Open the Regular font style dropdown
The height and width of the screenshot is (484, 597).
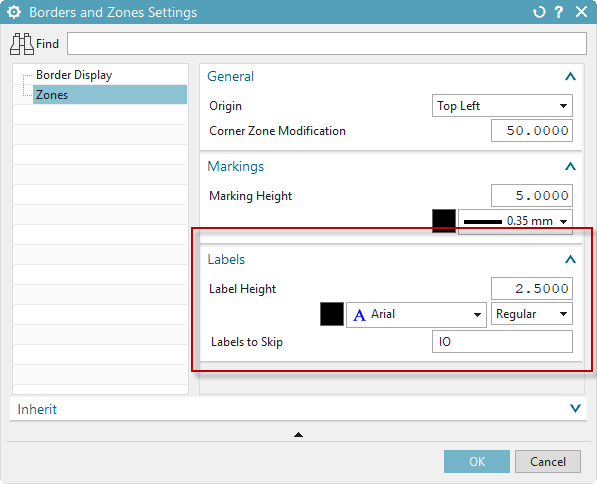pyautogui.click(x=532, y=314)
